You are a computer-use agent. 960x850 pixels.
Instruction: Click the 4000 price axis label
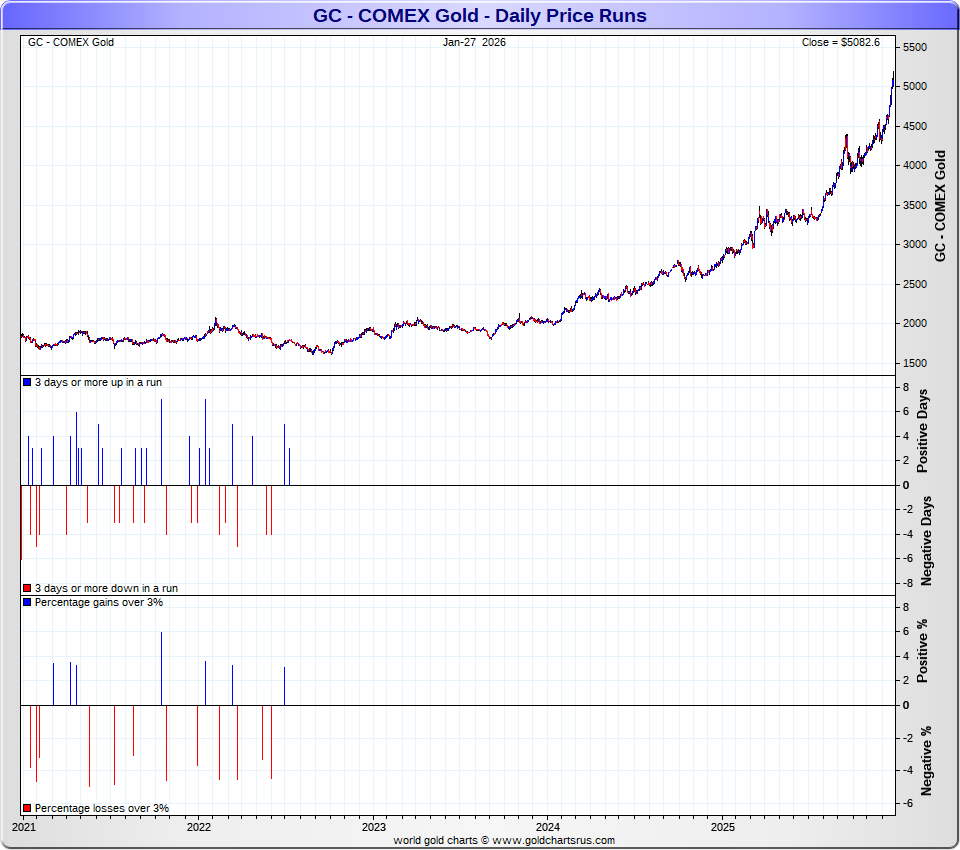tap(915, 165)
